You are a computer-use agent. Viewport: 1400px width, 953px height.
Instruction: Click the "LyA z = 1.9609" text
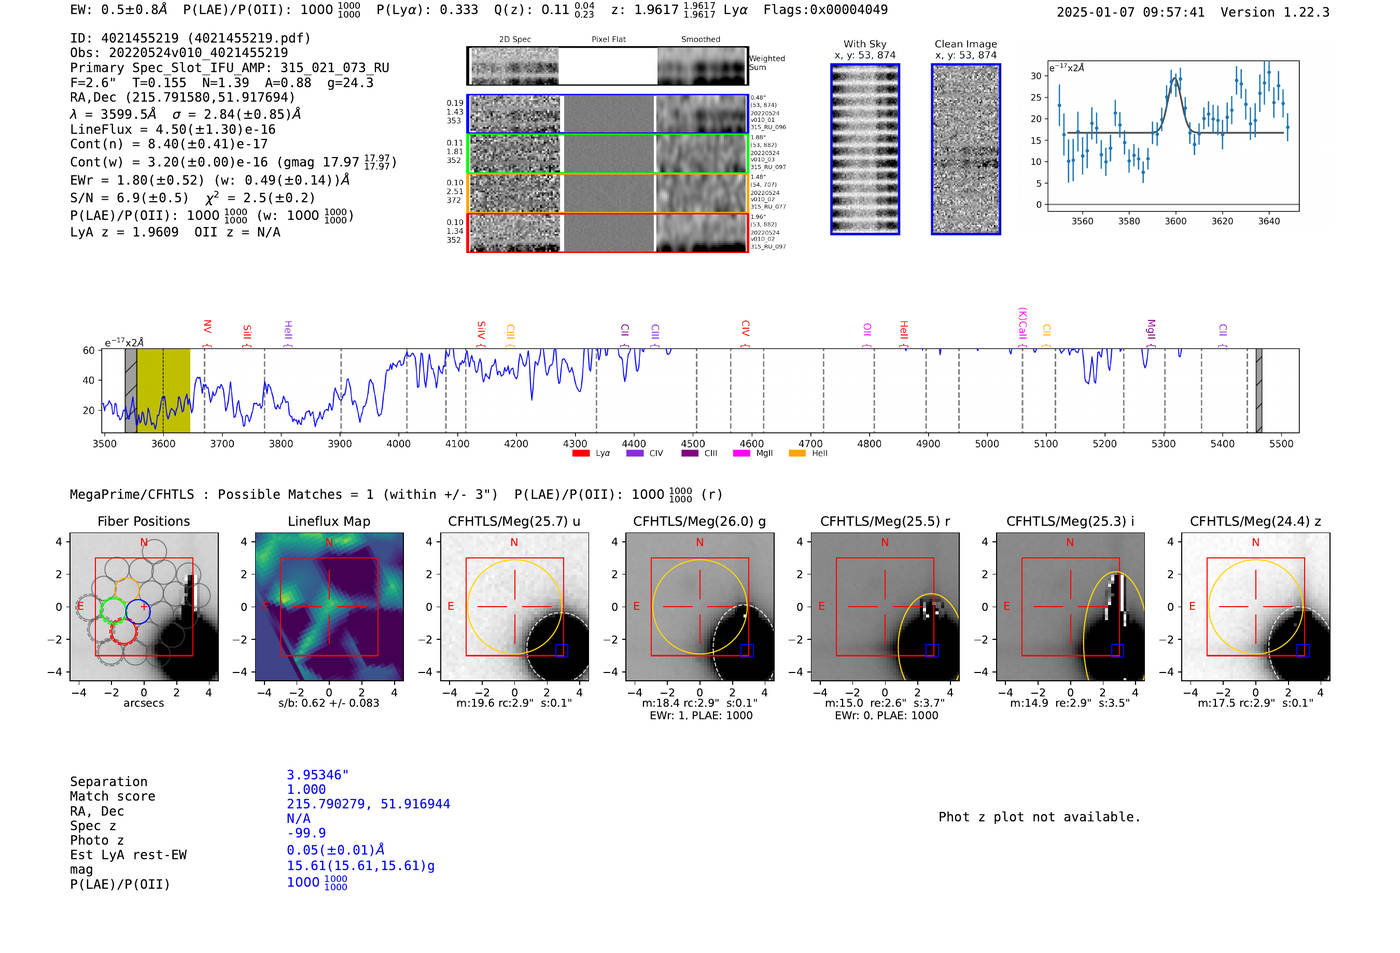124,232
